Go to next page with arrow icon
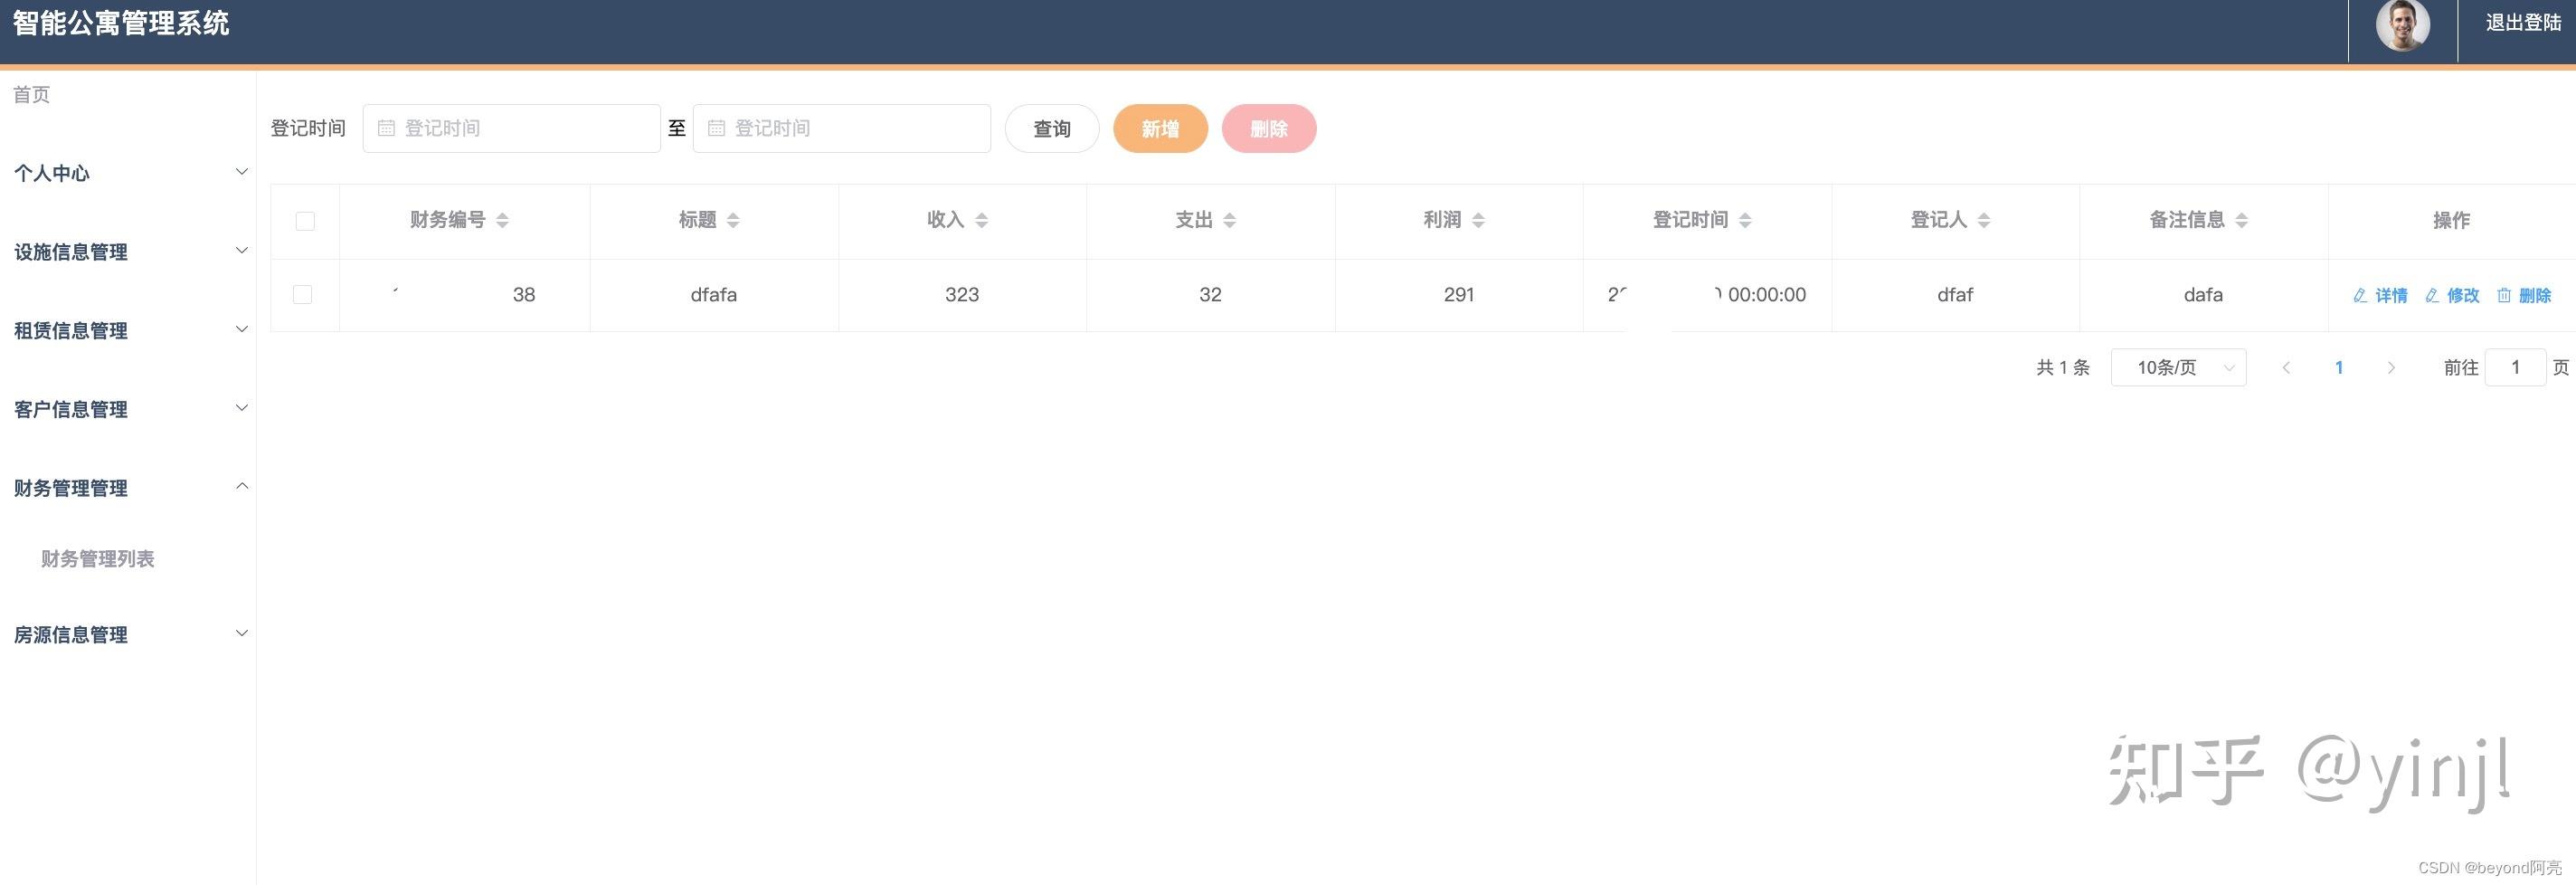This screenshot has height=885, width=2576. click(x=2391, y=367)
